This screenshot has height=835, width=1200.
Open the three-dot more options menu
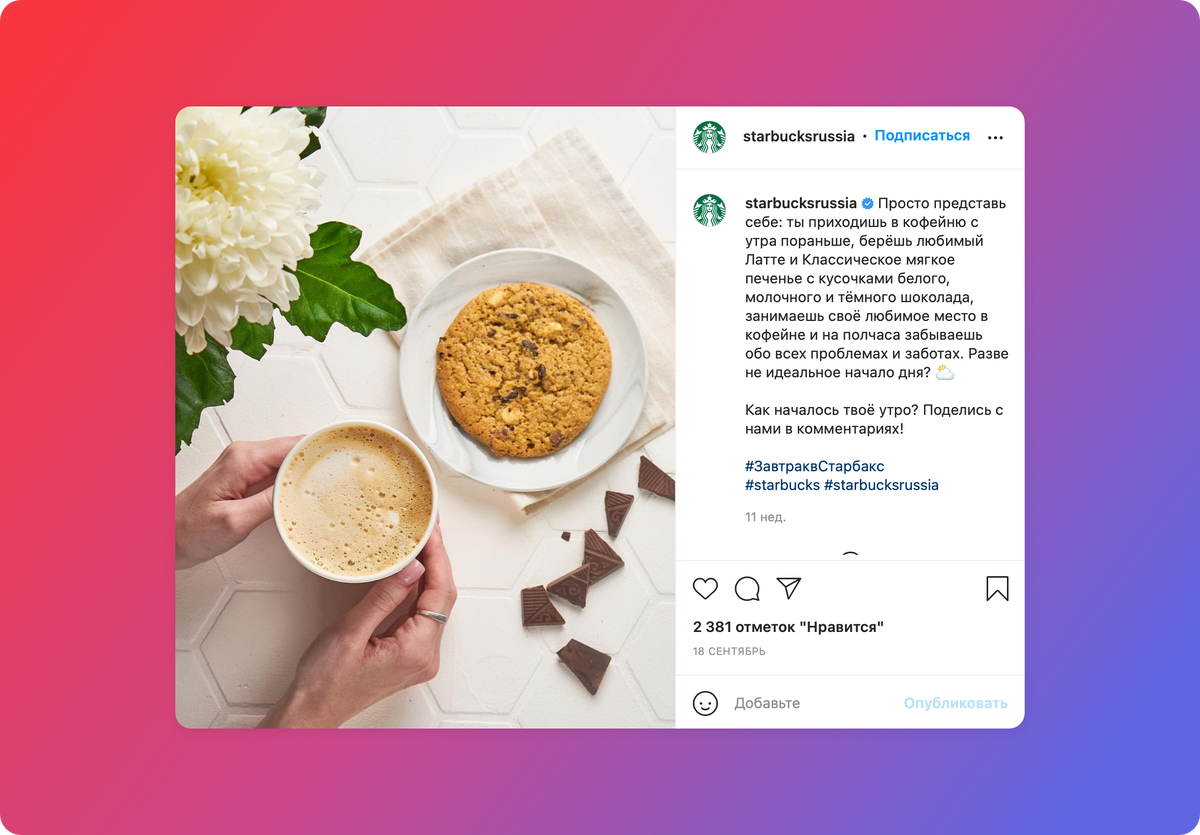[995, 138]
